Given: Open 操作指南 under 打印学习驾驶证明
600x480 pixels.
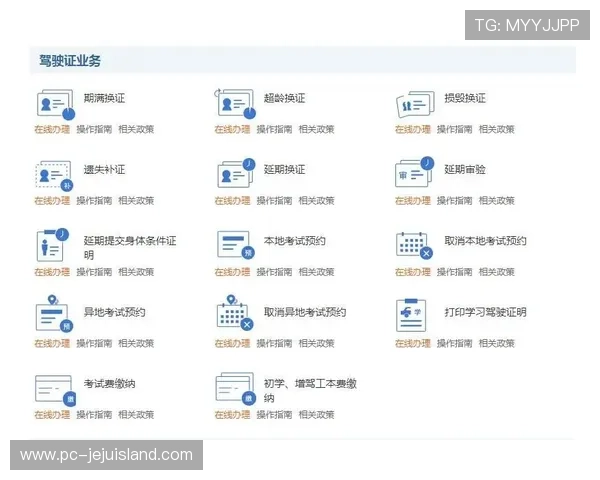Looking at the screenshot, I should tap(455, 343).
